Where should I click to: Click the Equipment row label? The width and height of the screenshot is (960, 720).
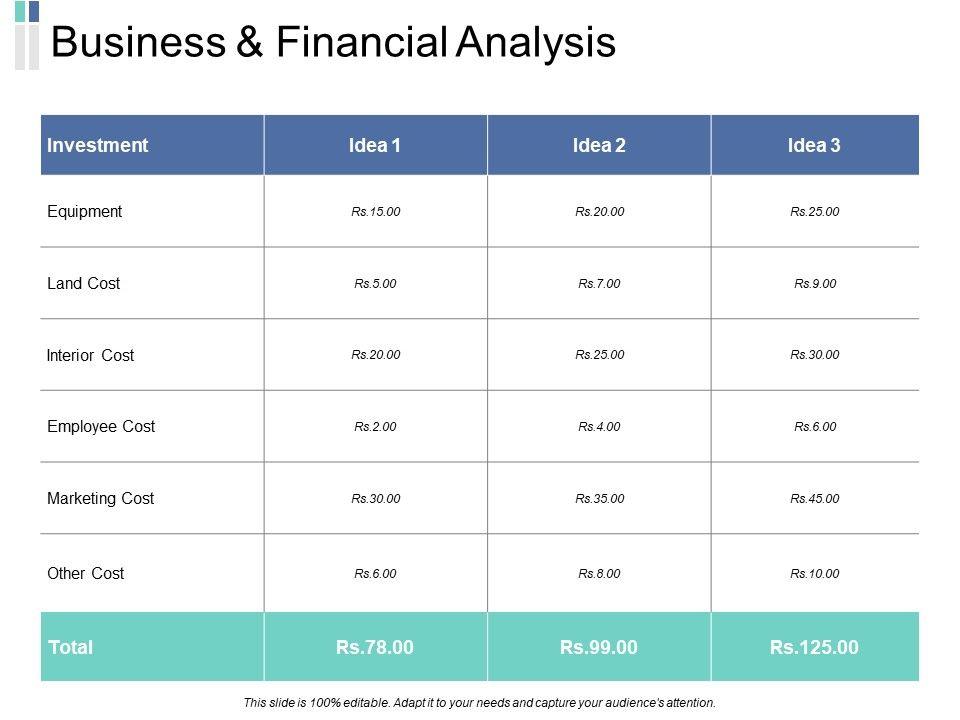(x=85, y=211)
